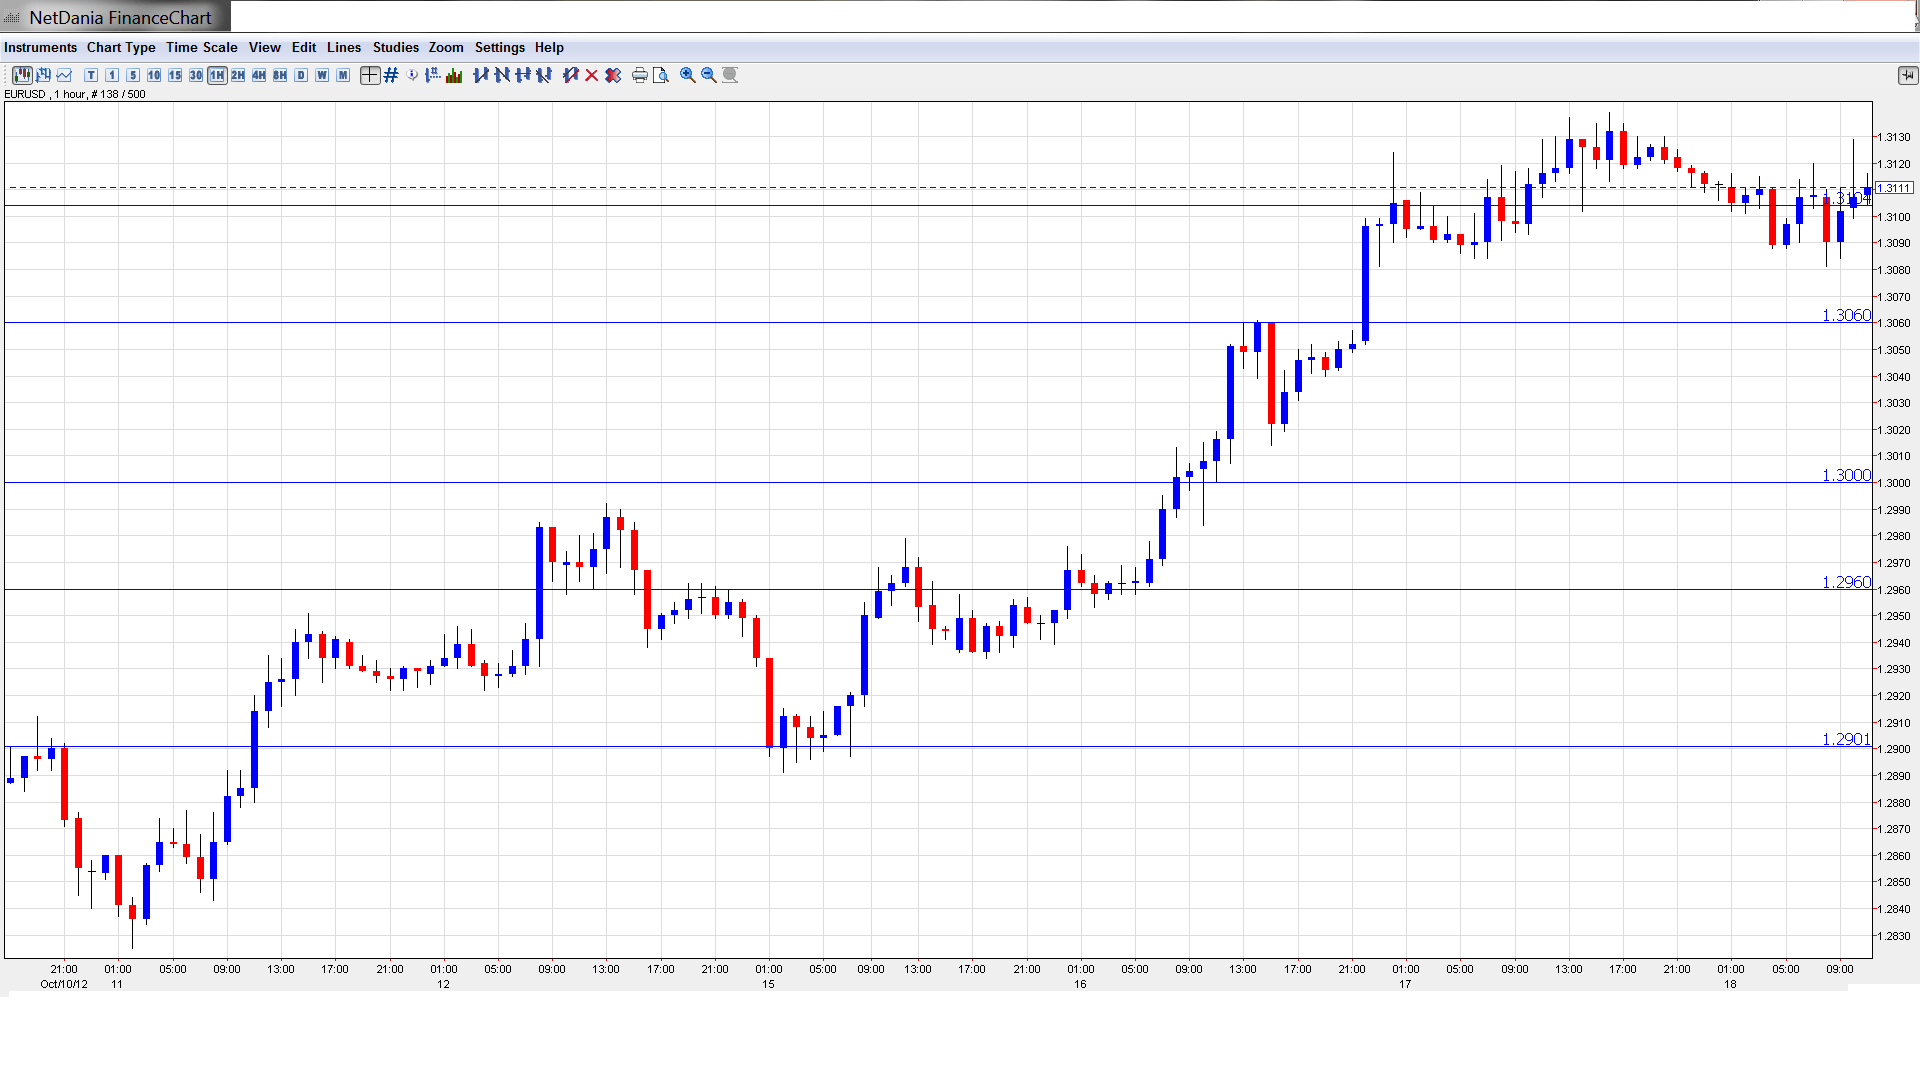The width and height of the screenshot is (1920, 1080).
Task: Add a study via the bar-chart icon
Action: [x=454, y=75]
